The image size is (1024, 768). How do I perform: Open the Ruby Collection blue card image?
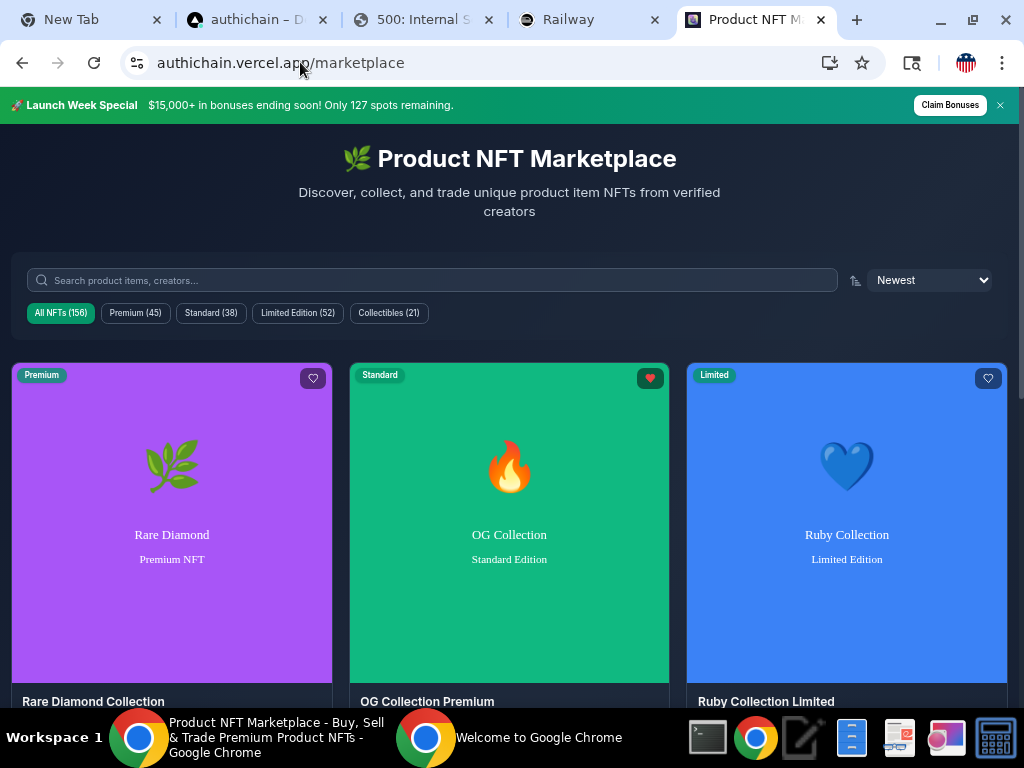click(847, 523)
